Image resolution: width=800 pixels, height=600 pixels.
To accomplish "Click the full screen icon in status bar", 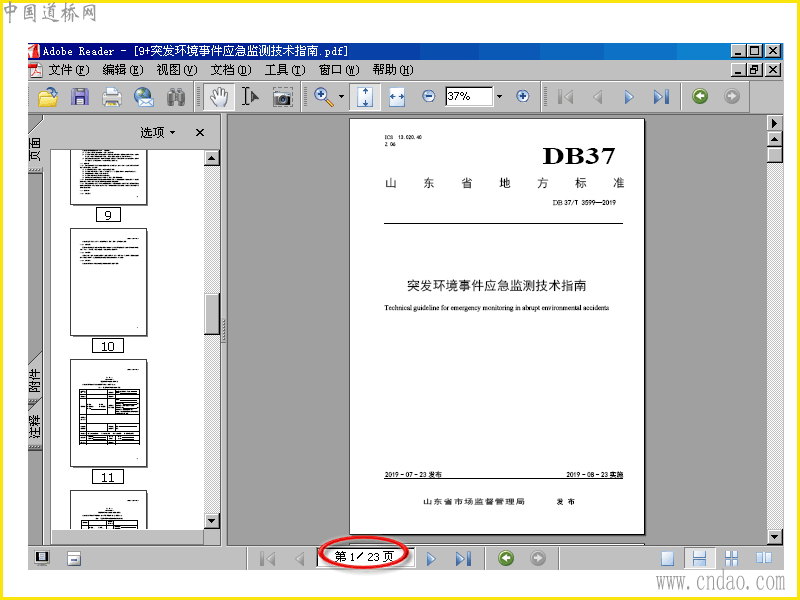I will 42,558.
